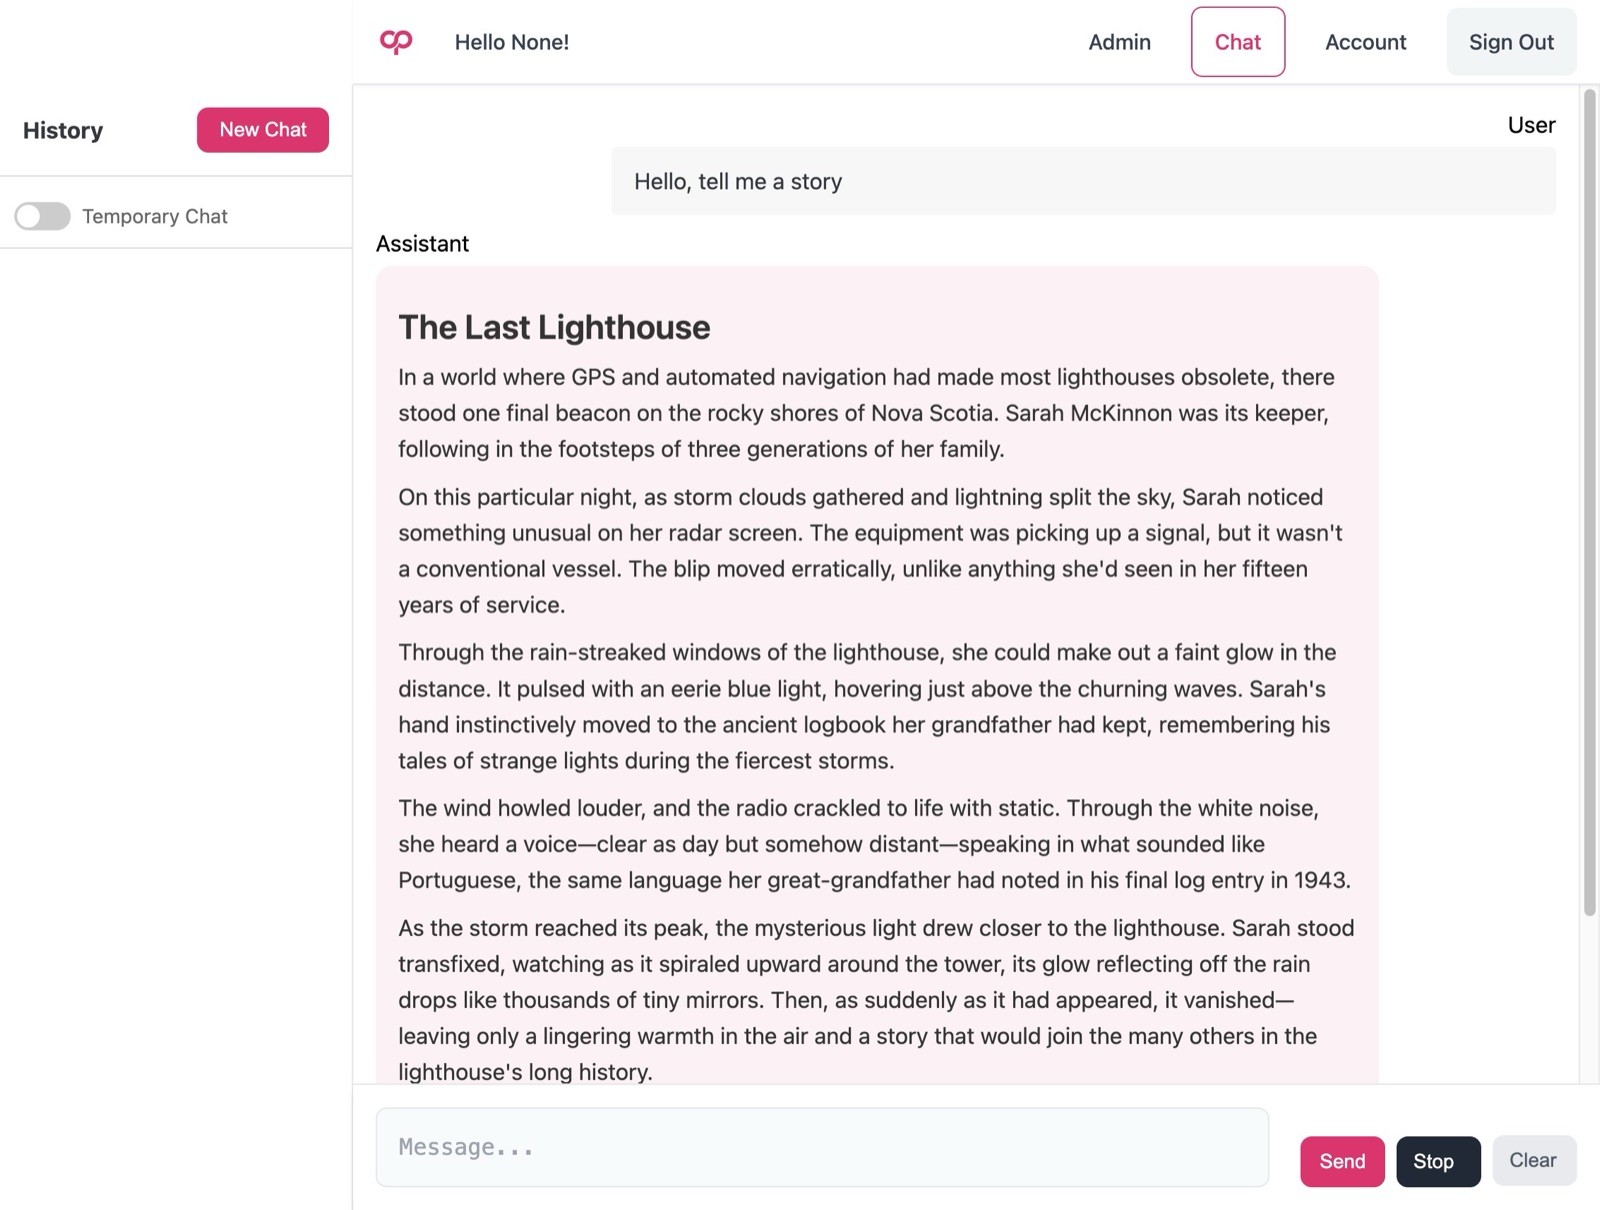
Task: Clear the conversation
Action: (x=1534, y=1160)
